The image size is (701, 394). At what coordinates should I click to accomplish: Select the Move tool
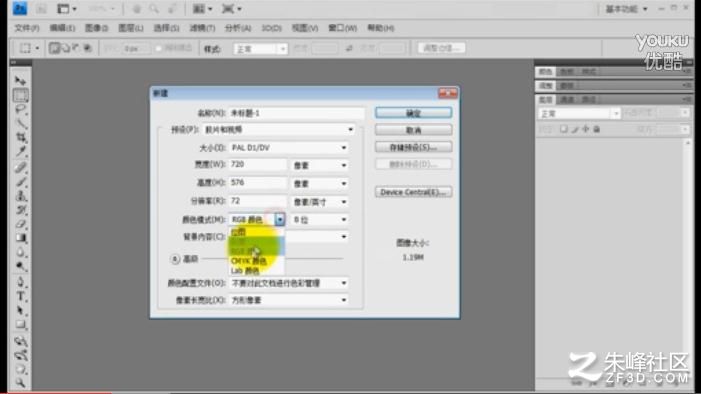tap(21, 81)
